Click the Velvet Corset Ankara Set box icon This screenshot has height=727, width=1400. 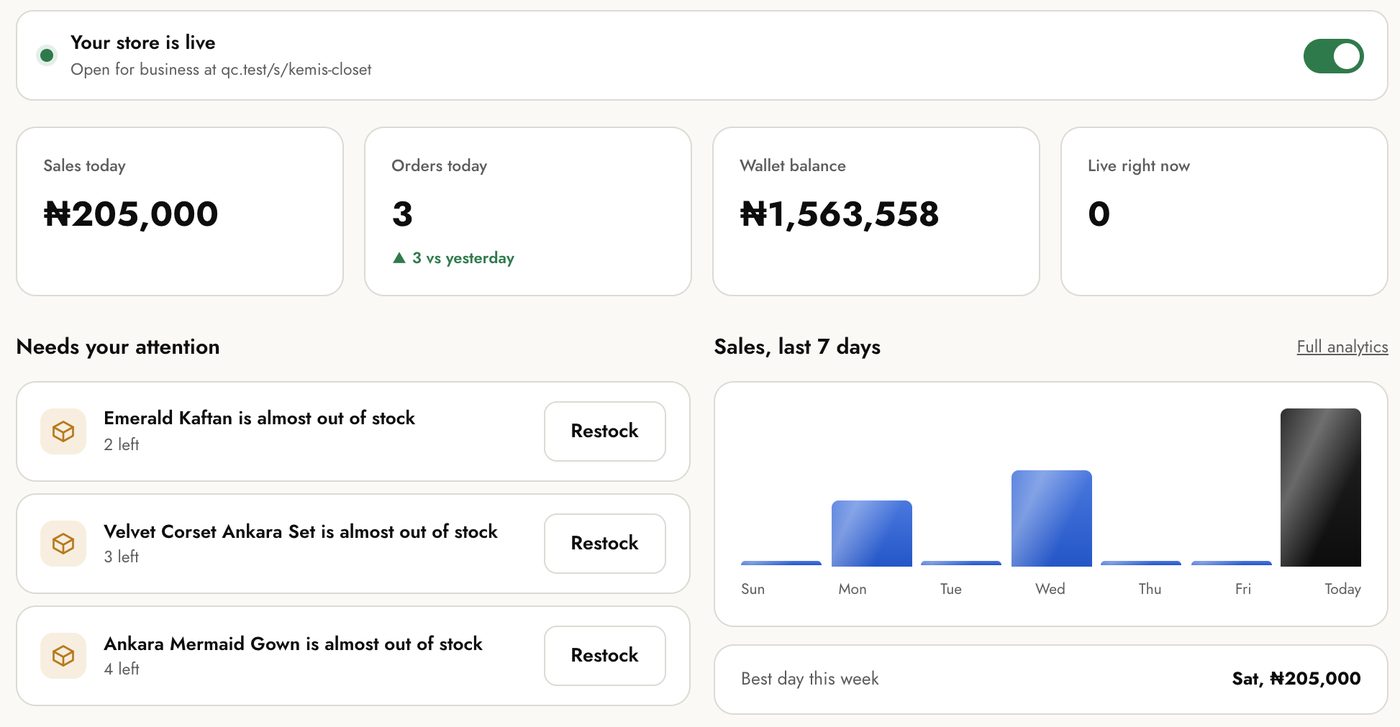pos(63,543)
